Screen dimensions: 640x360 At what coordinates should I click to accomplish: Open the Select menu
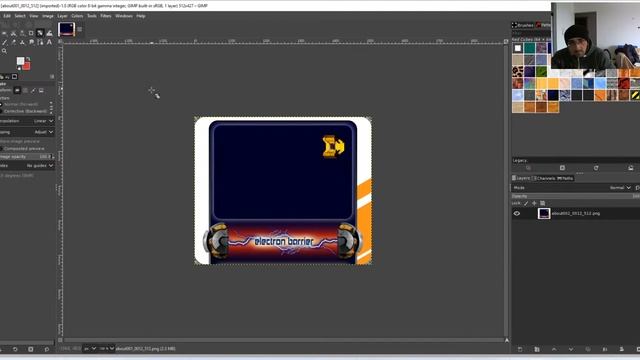point(20,16)
